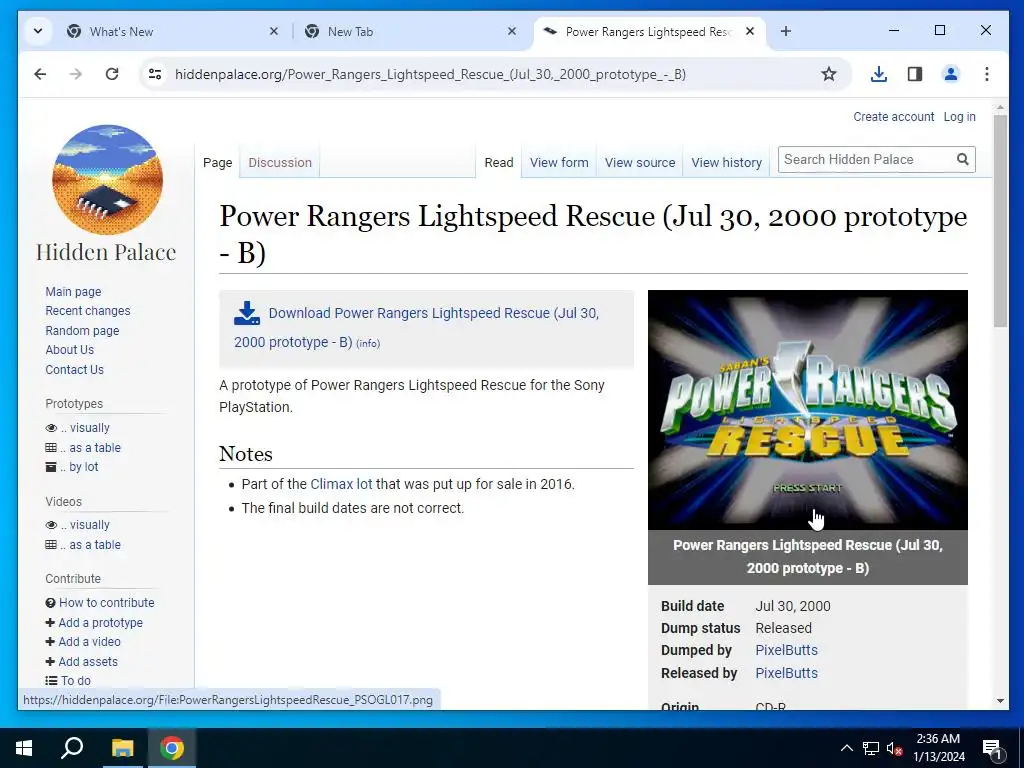
Task: Click the network tray icon
Action: (x=871, y=748)
